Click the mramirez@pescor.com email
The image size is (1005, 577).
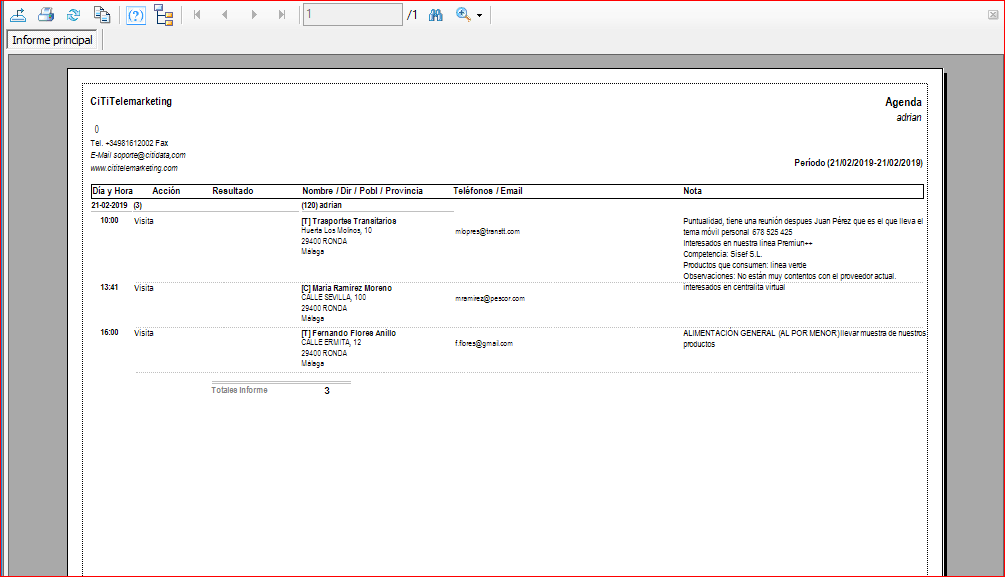[x=490, y=299]
